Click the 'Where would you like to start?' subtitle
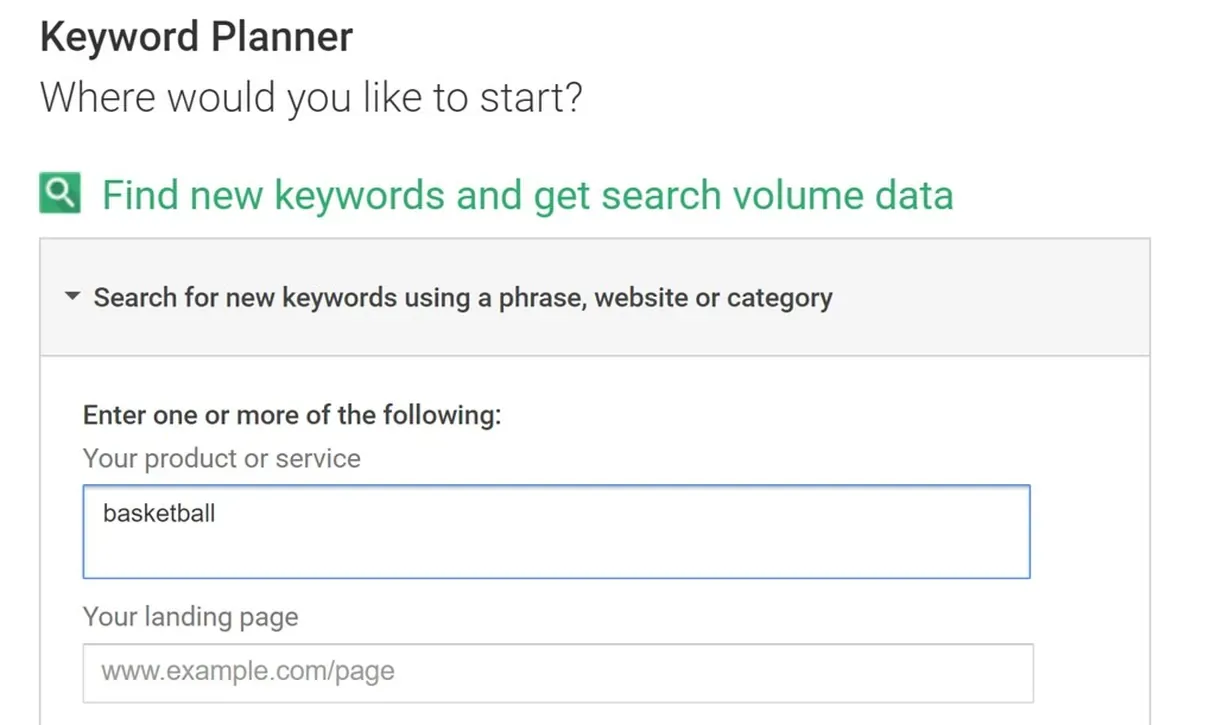 tap(310, 98)
